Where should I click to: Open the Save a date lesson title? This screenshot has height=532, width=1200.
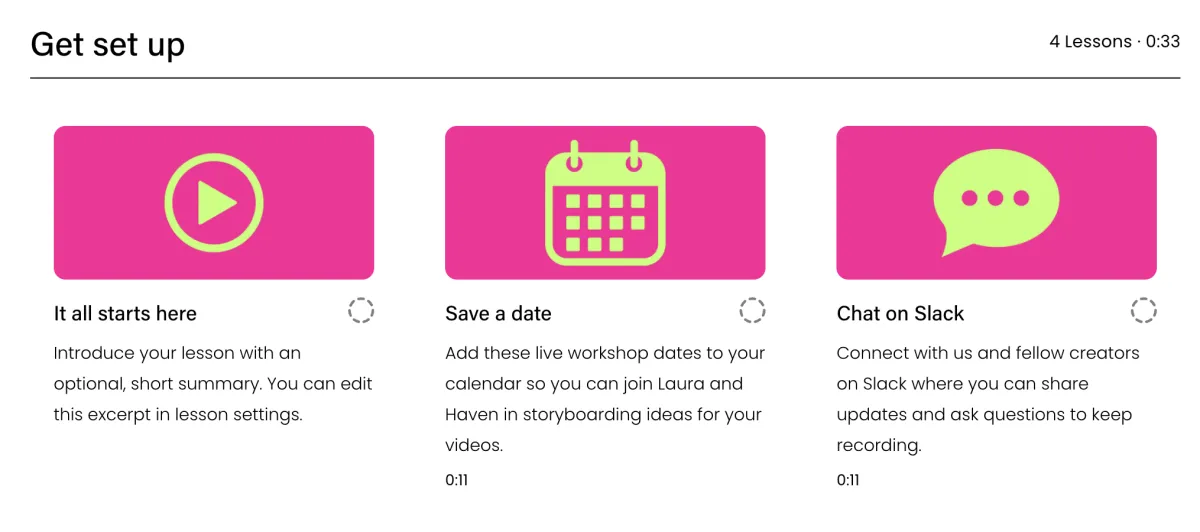click(x=498, y=313)
